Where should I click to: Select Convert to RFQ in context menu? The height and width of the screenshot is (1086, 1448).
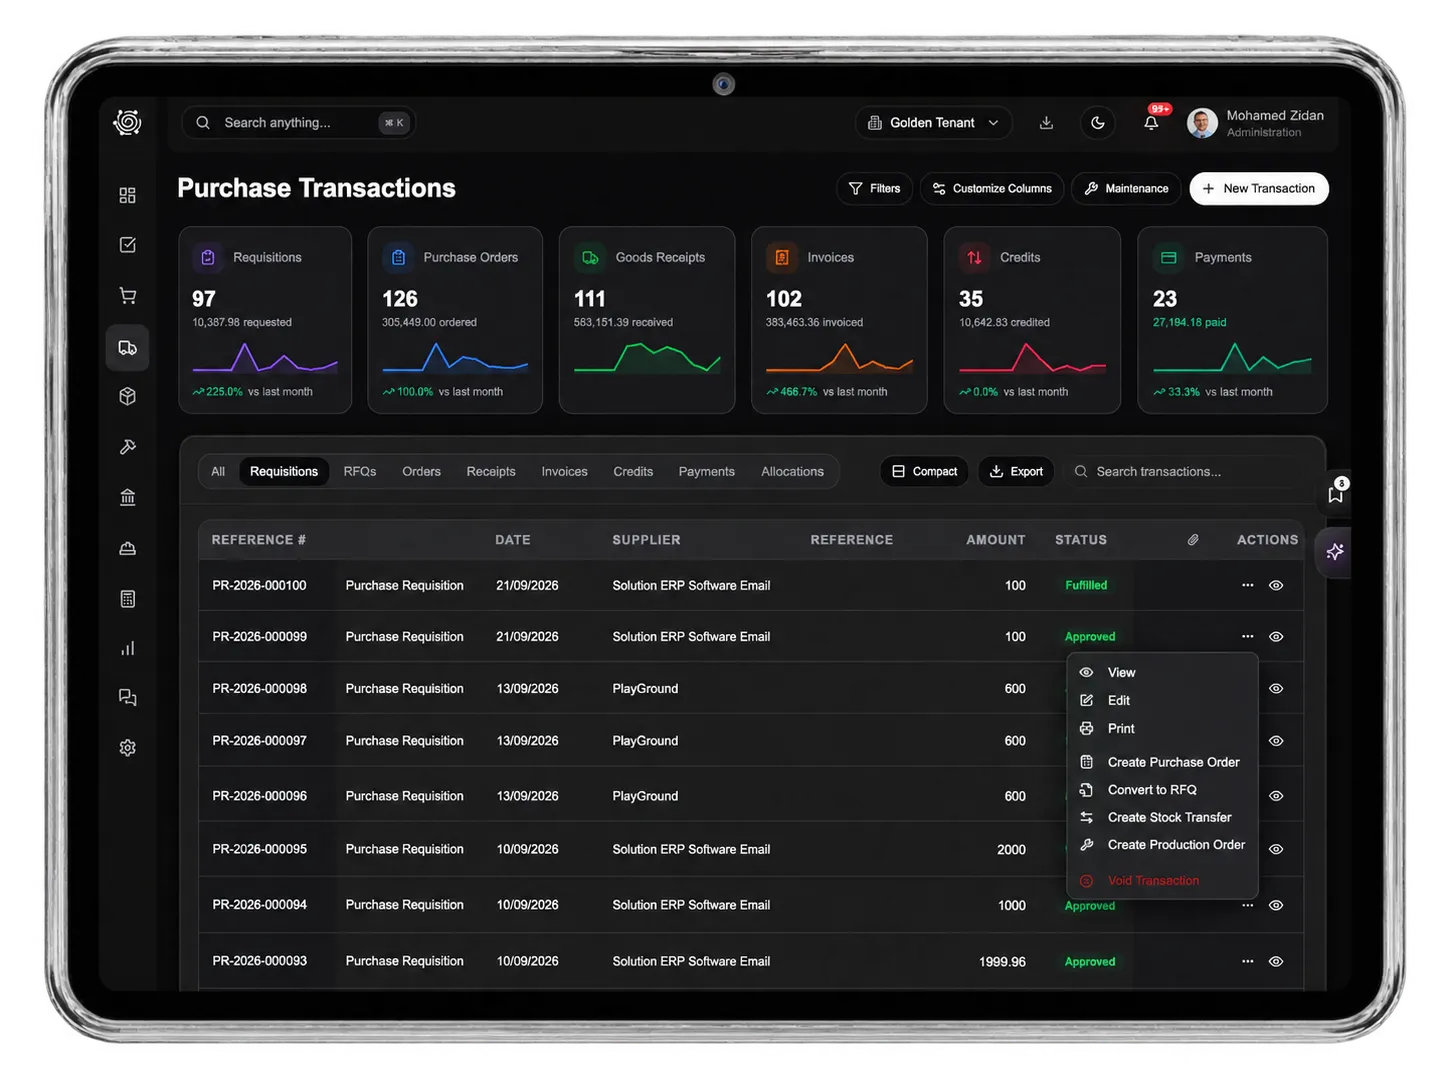(x=1162, y=790)
